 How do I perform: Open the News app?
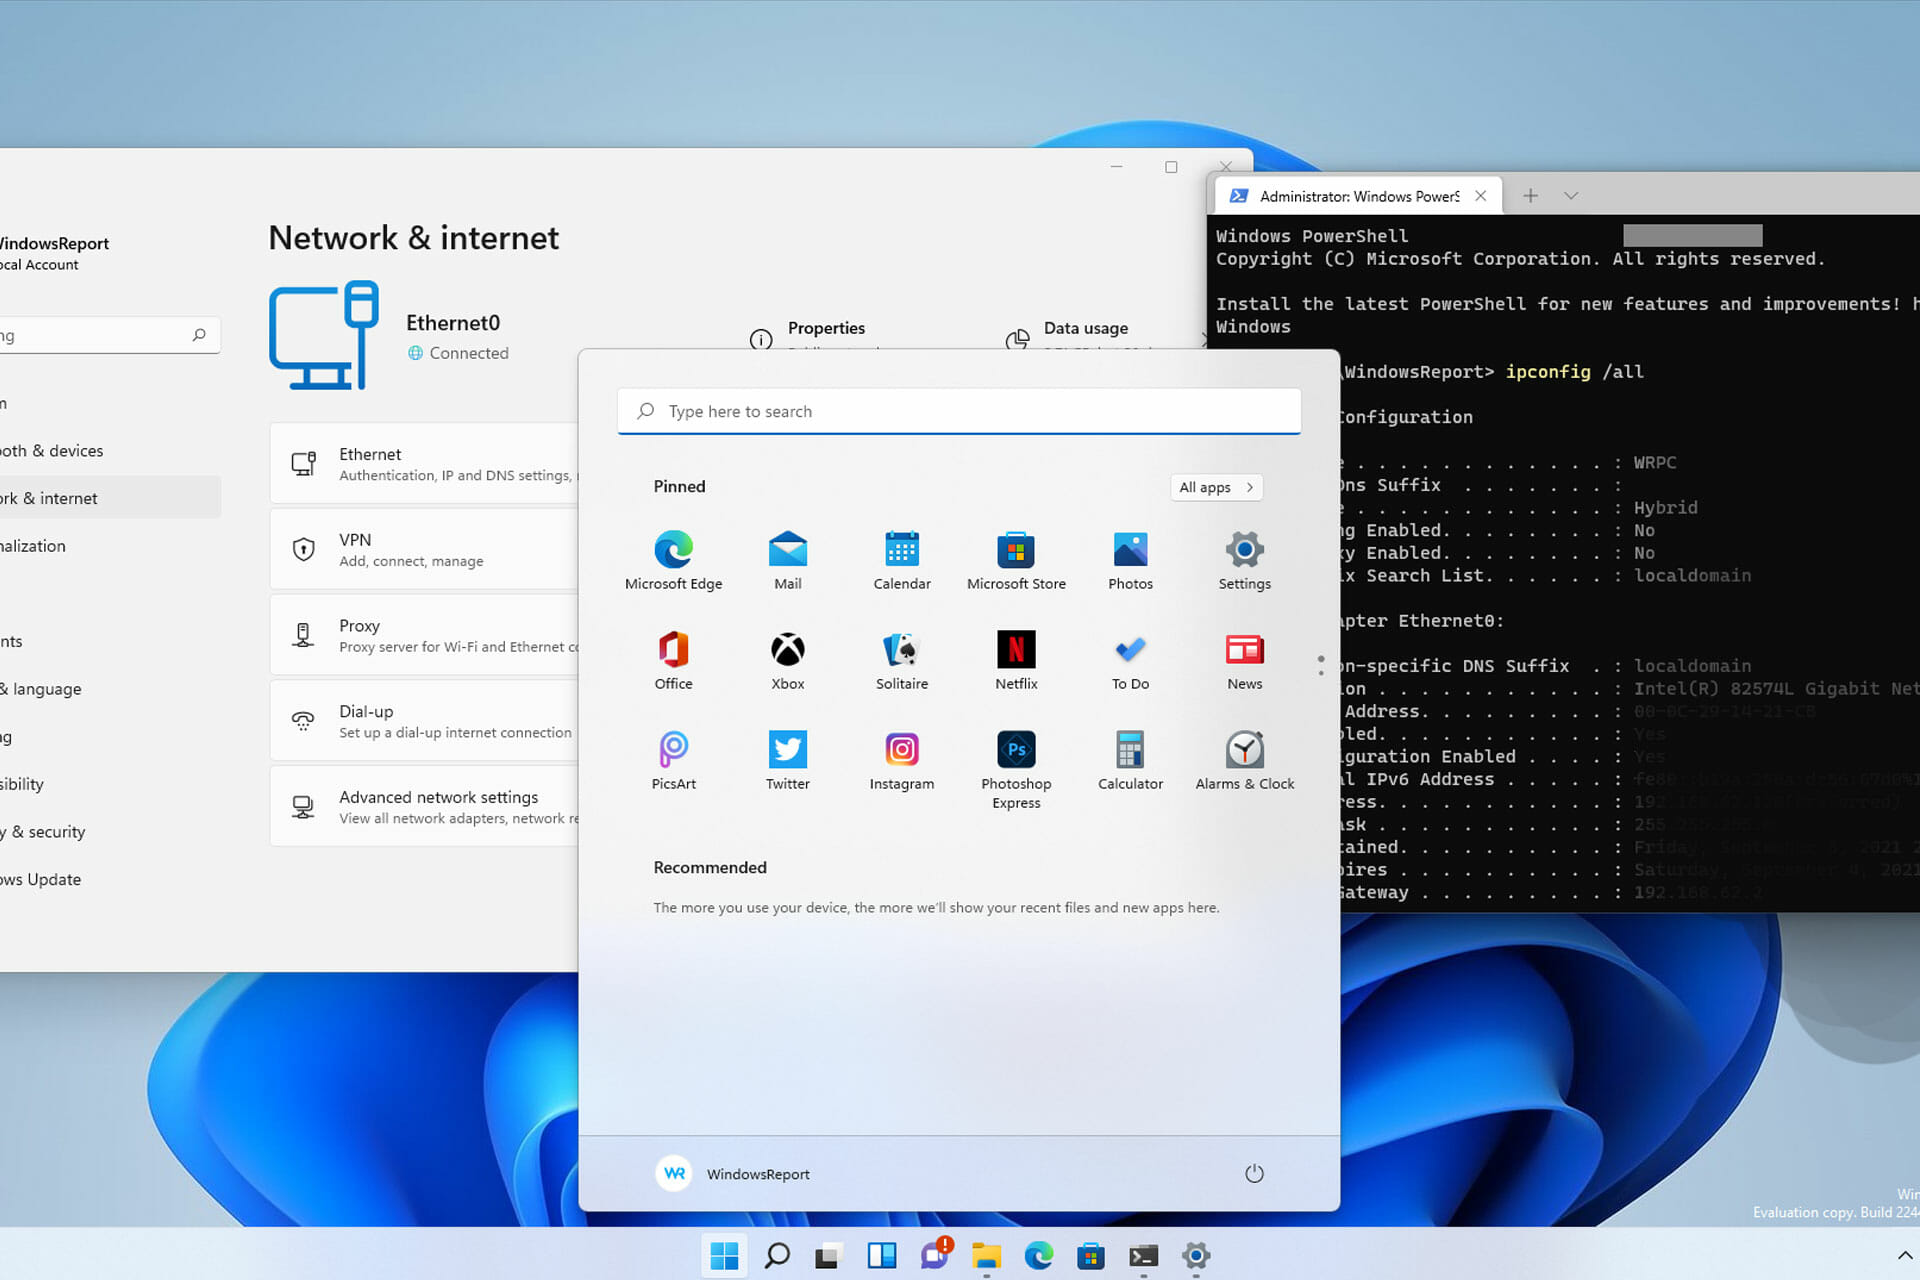pos(1244,661)
